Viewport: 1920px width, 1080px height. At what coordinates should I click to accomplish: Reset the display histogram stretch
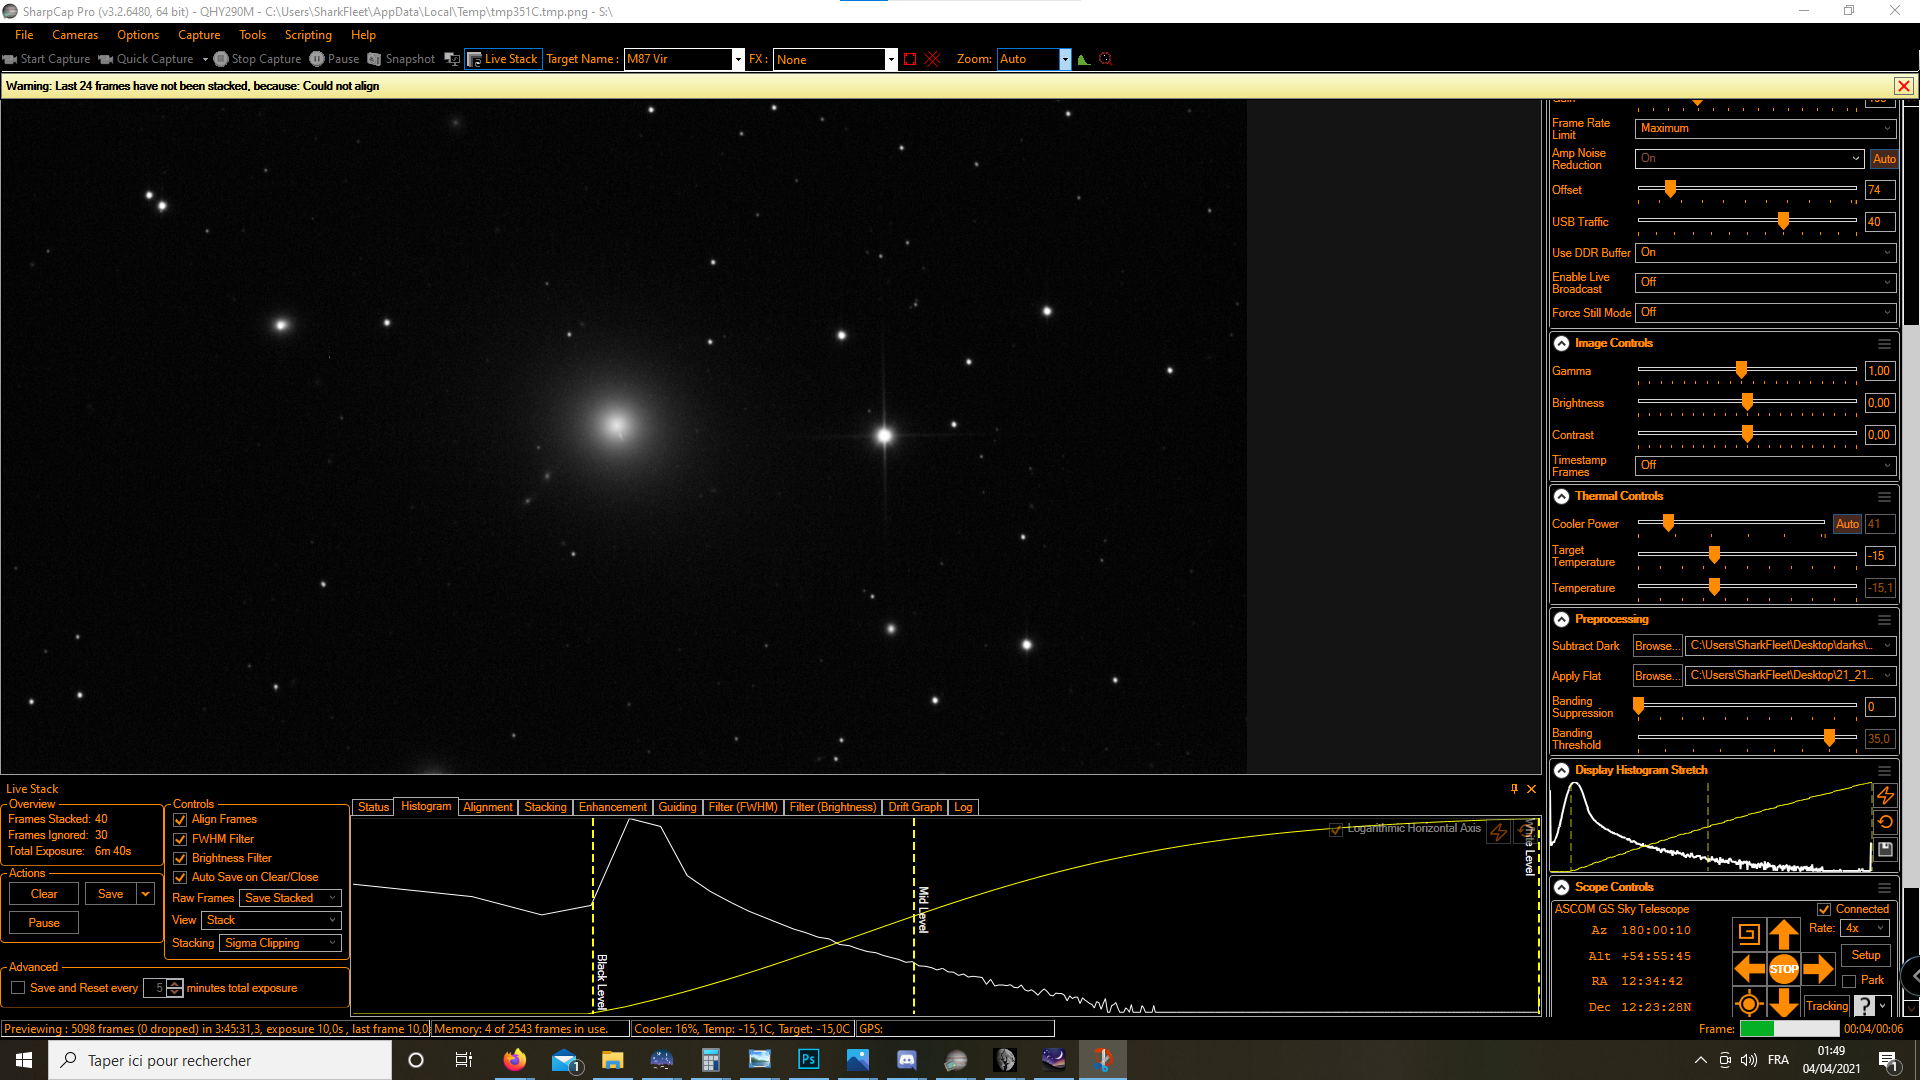(x=1885, y=822)
